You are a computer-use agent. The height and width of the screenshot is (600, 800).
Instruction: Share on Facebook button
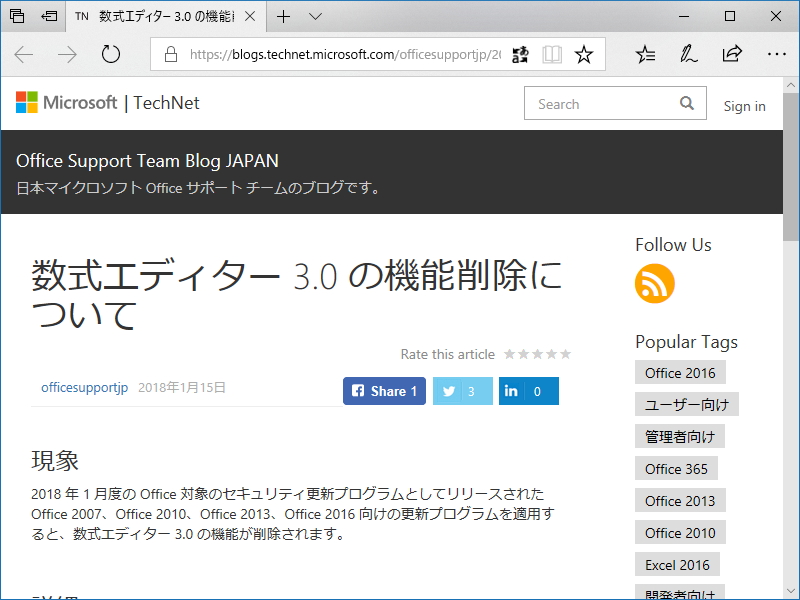[384, 391]
